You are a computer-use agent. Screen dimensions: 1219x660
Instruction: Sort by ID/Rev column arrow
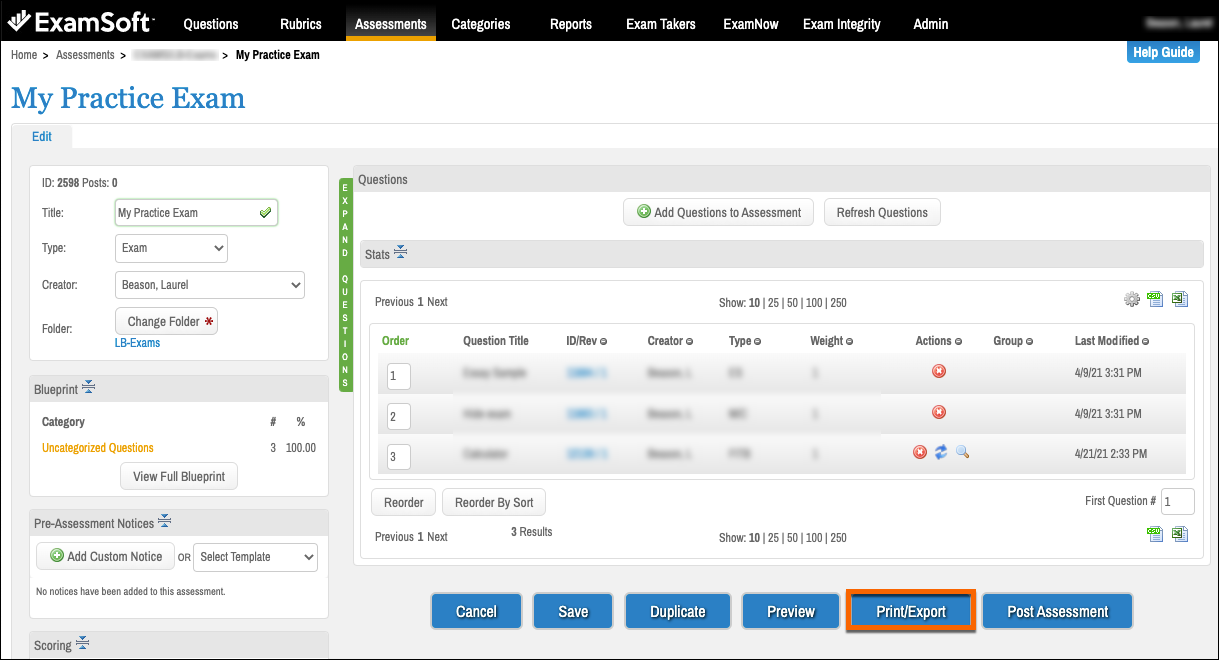coord(604,342)
